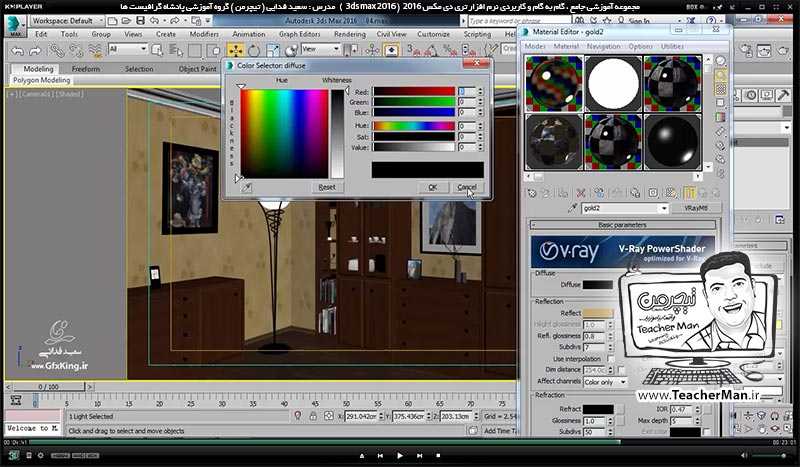Toggle the Angle Snap icon
Viewport: 800px width, 467px height.
(x=431, y=50)
